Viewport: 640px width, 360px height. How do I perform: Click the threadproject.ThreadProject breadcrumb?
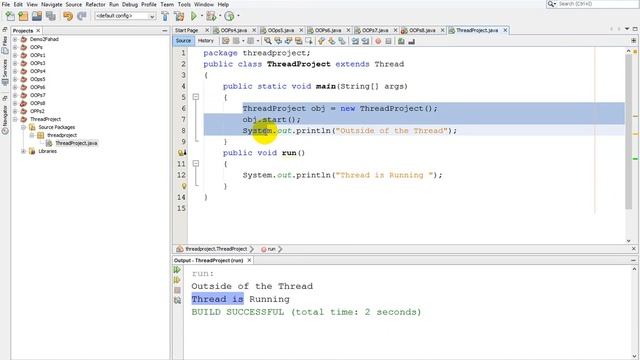(216, 249)
